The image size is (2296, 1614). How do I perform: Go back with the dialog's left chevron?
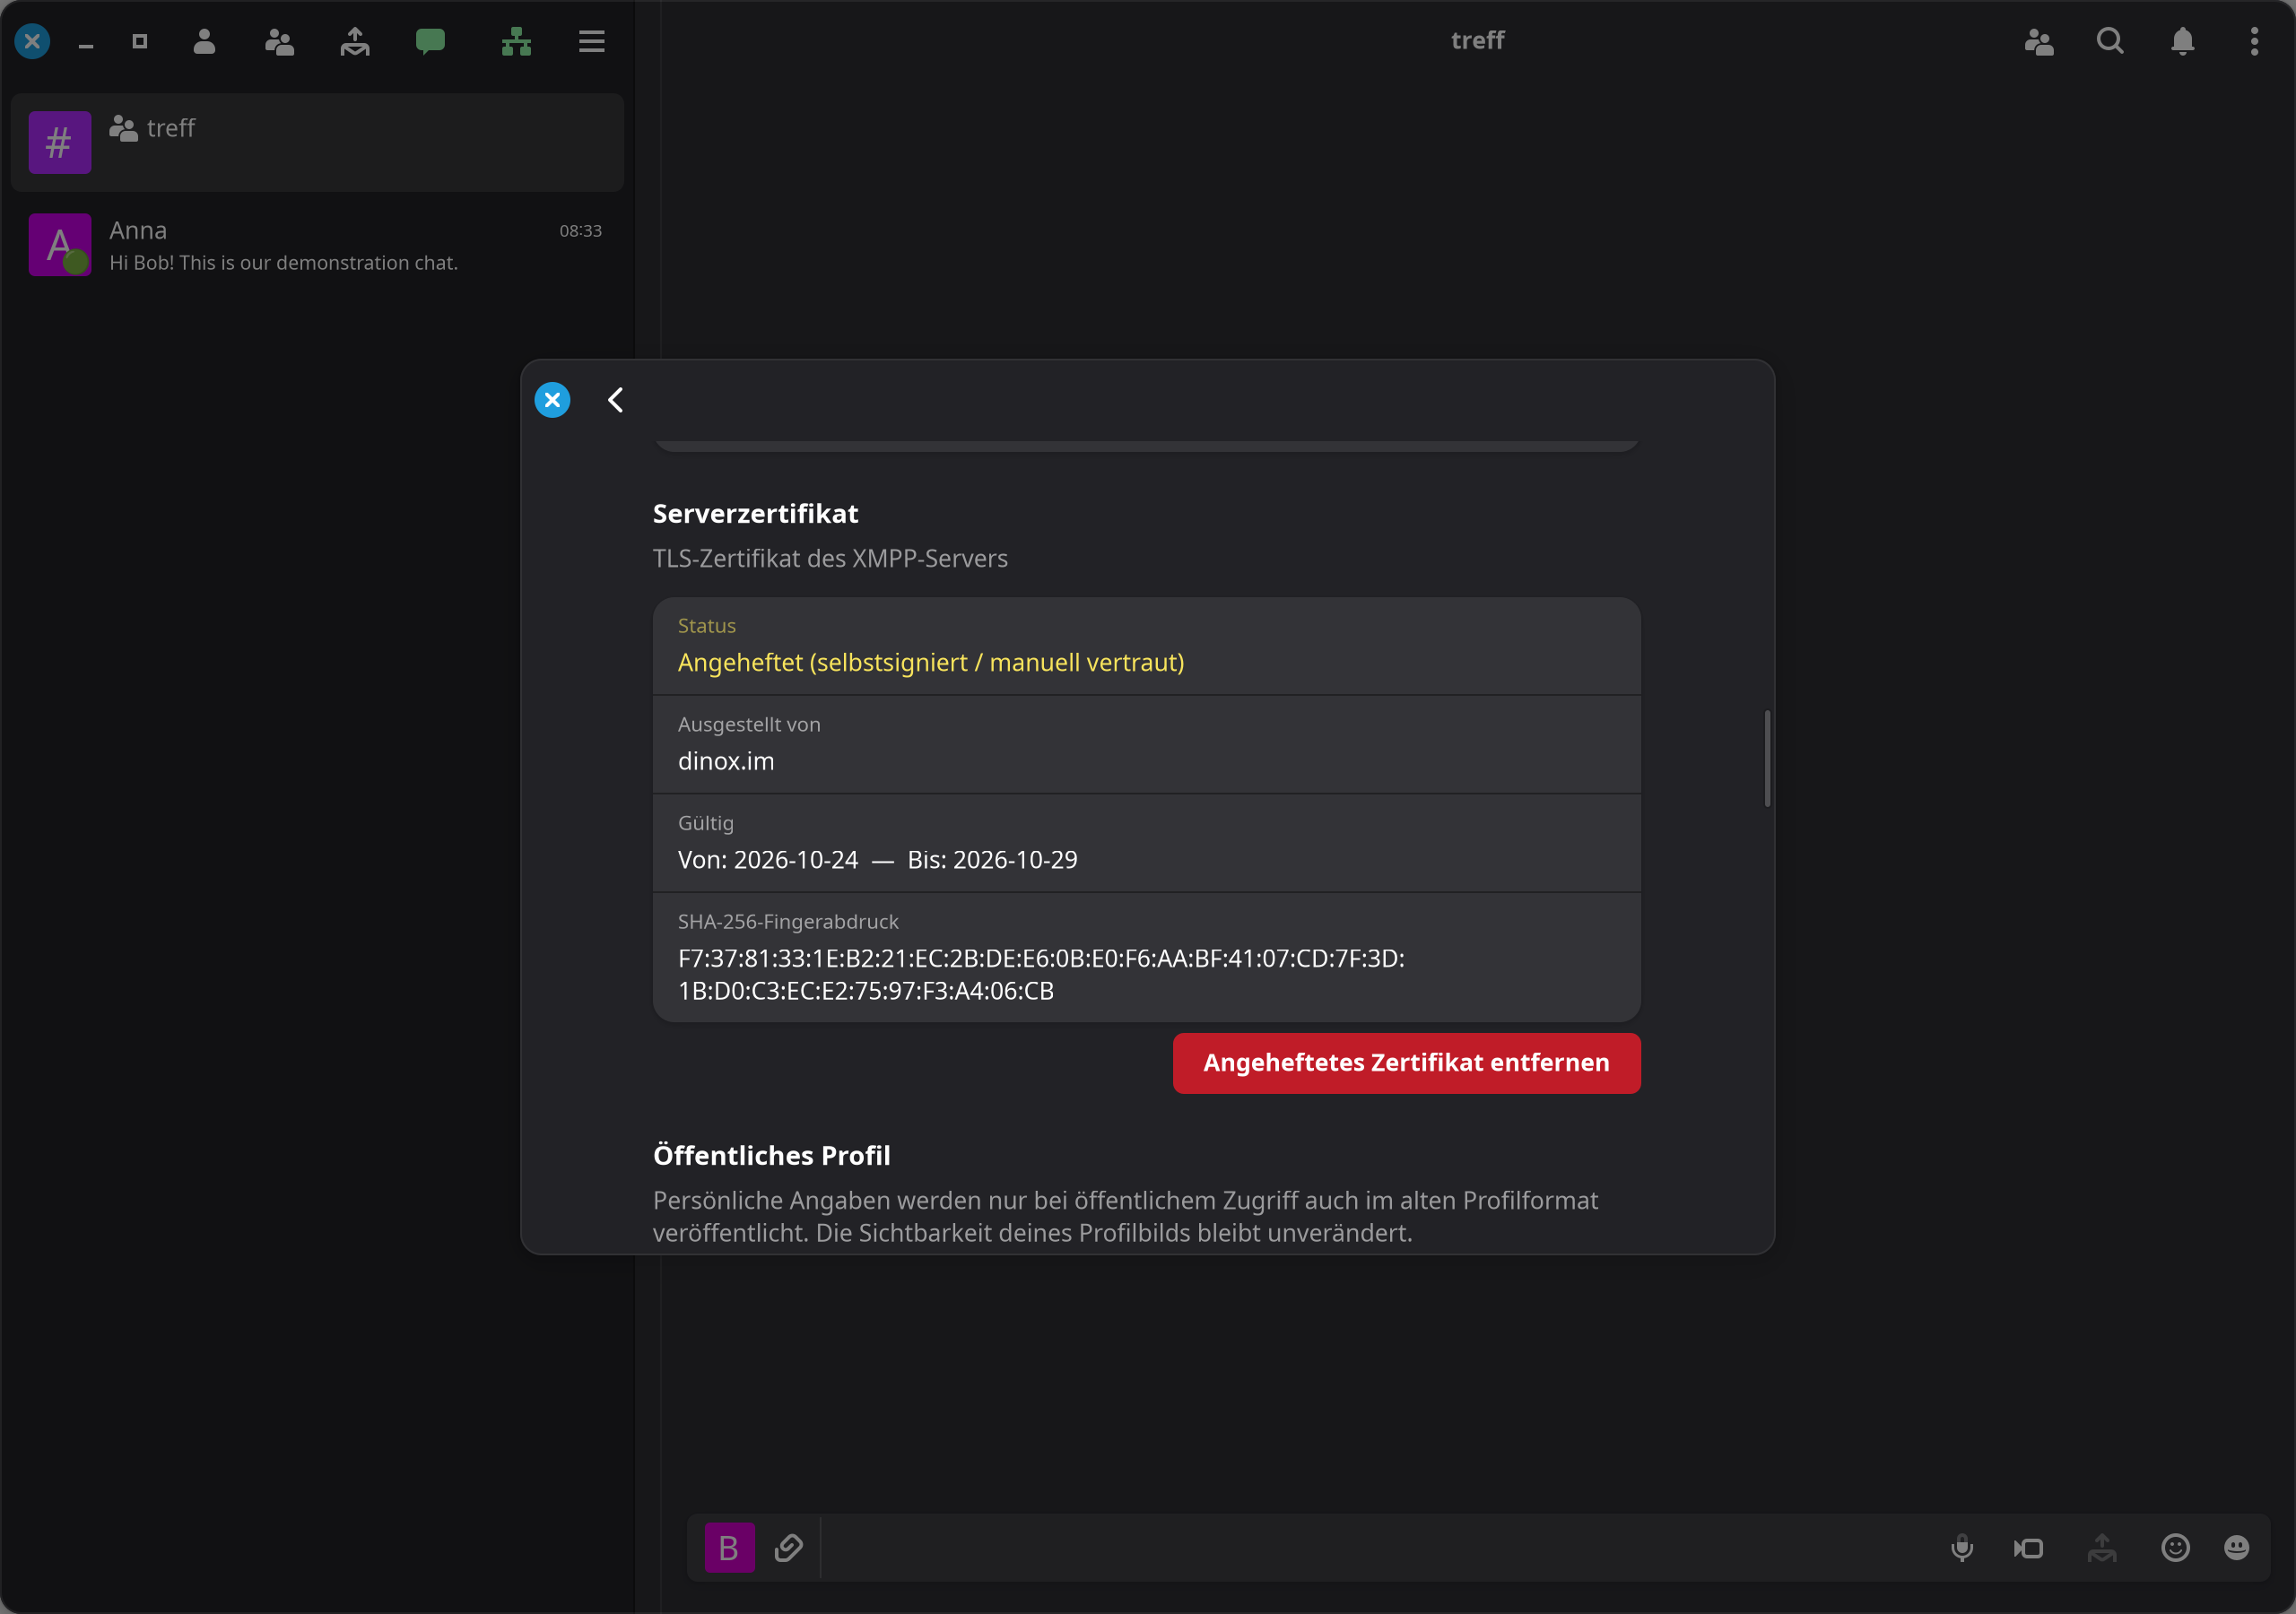point(616,400)
